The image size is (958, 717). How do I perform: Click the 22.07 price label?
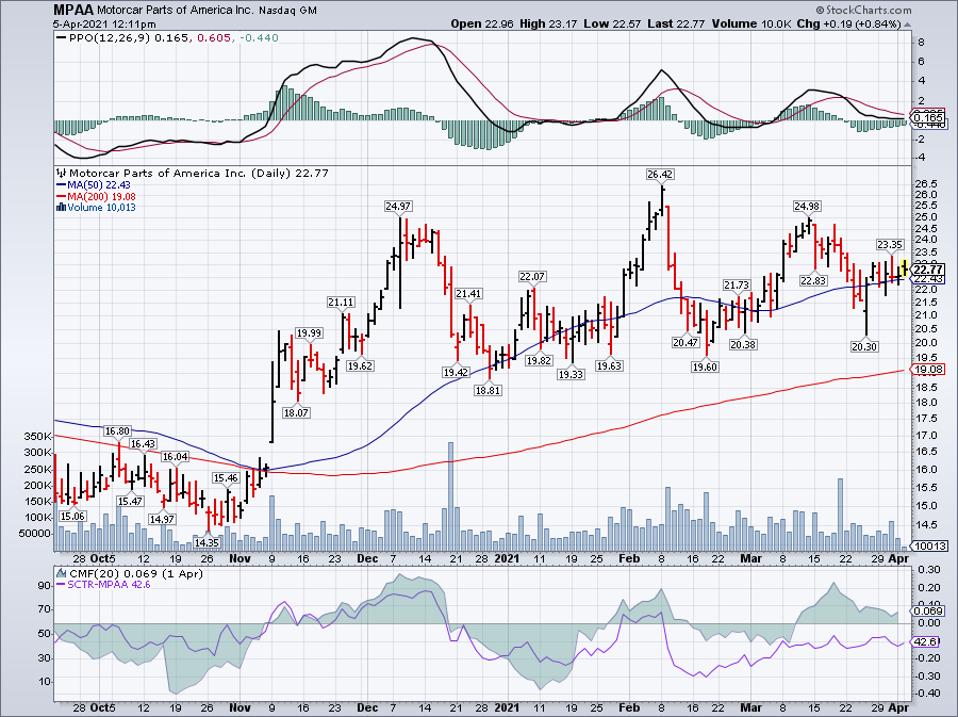[x=532, y=277]
